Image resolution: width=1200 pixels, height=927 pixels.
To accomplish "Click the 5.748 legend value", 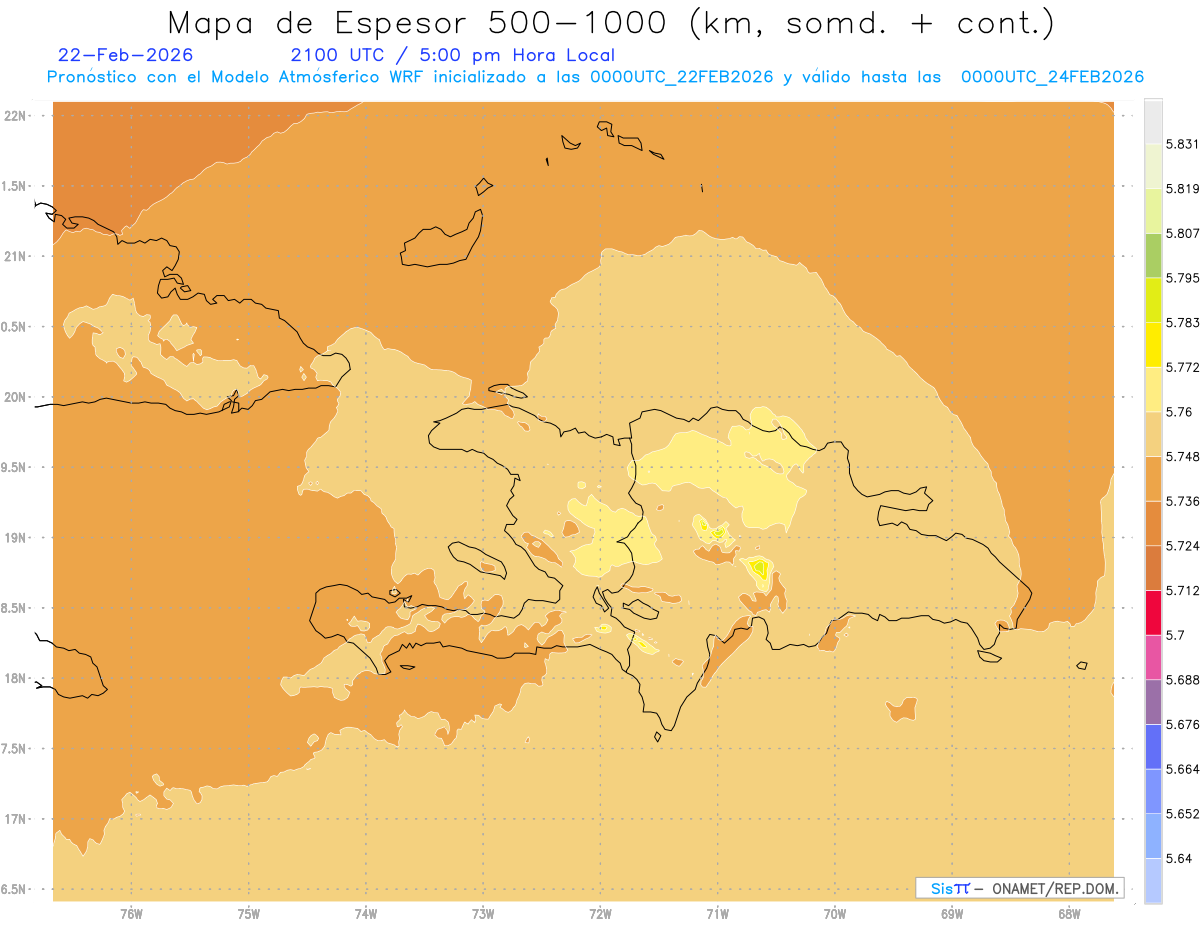I will [1183, 456].
